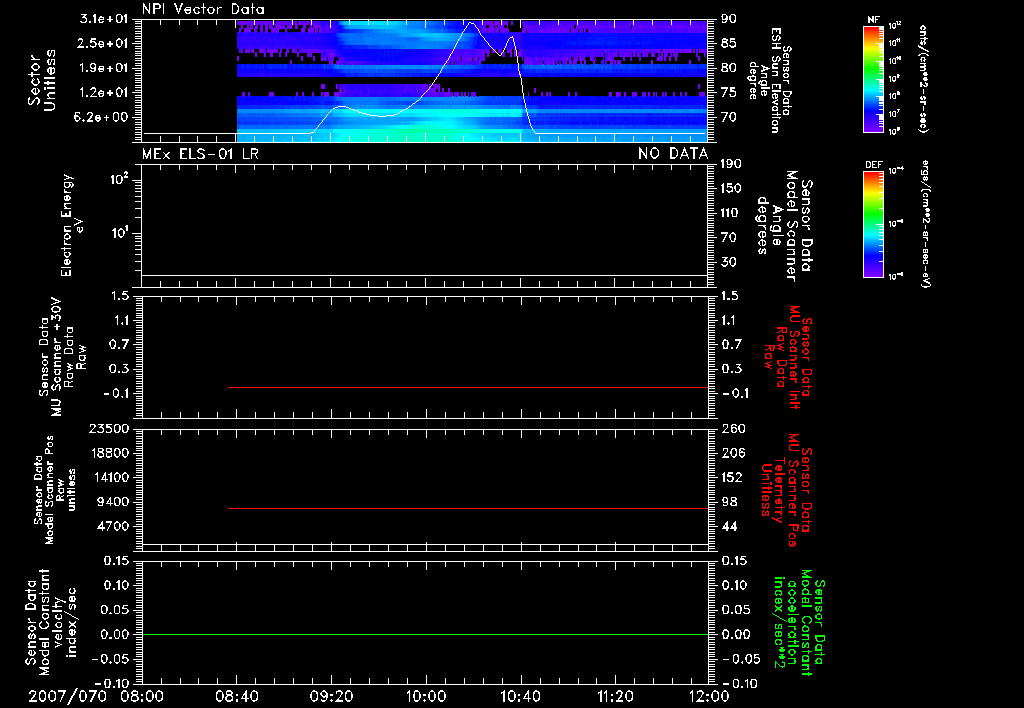Click the 10:00 time axis label

[426, 697]
